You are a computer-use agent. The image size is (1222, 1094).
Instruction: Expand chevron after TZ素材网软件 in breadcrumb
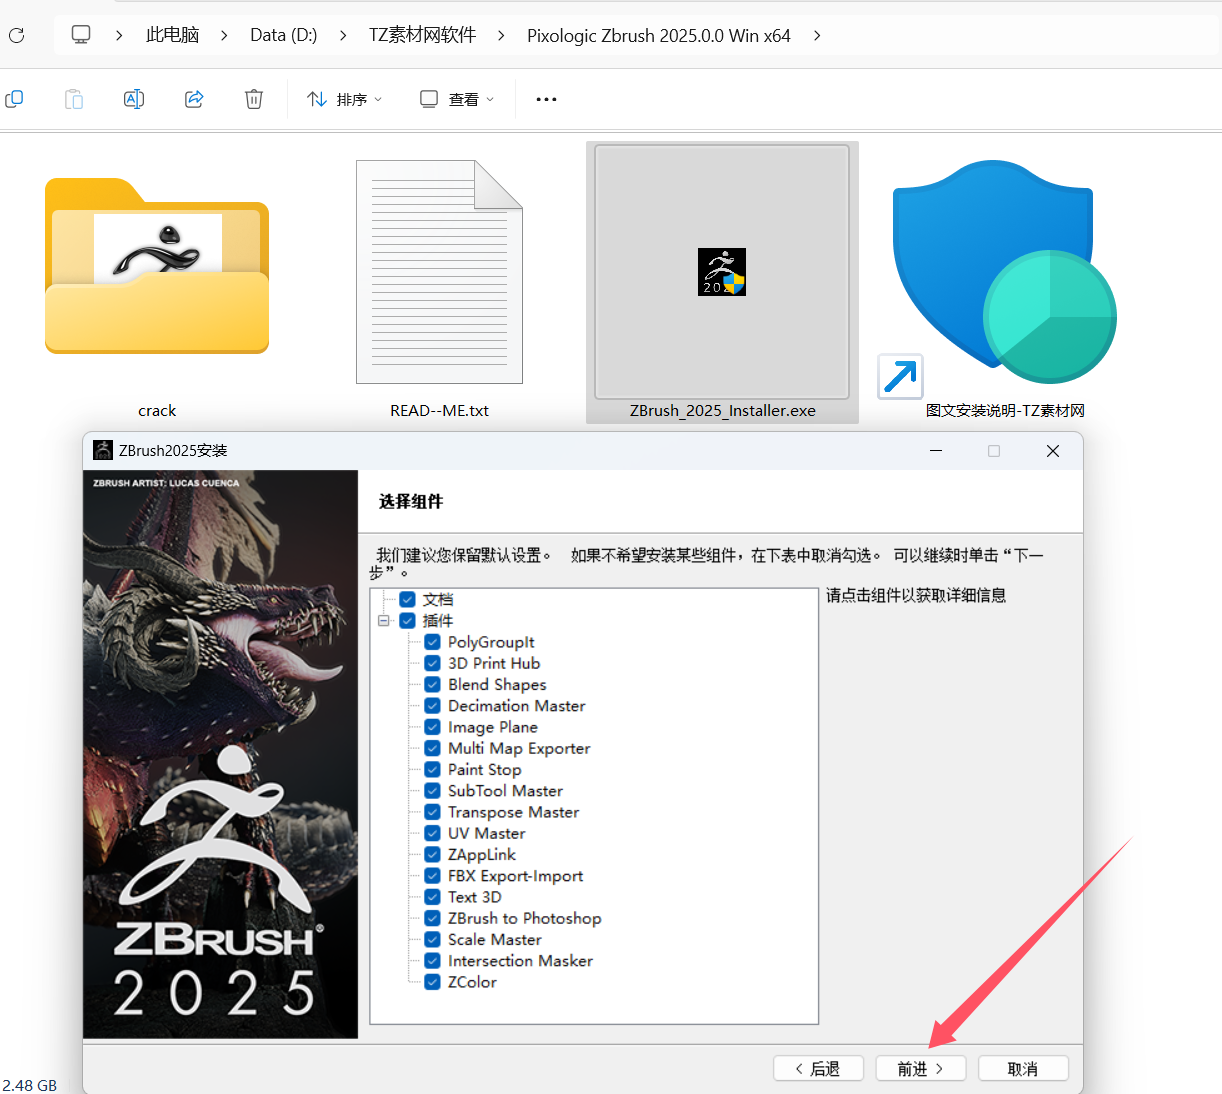[x=501, y=35]
